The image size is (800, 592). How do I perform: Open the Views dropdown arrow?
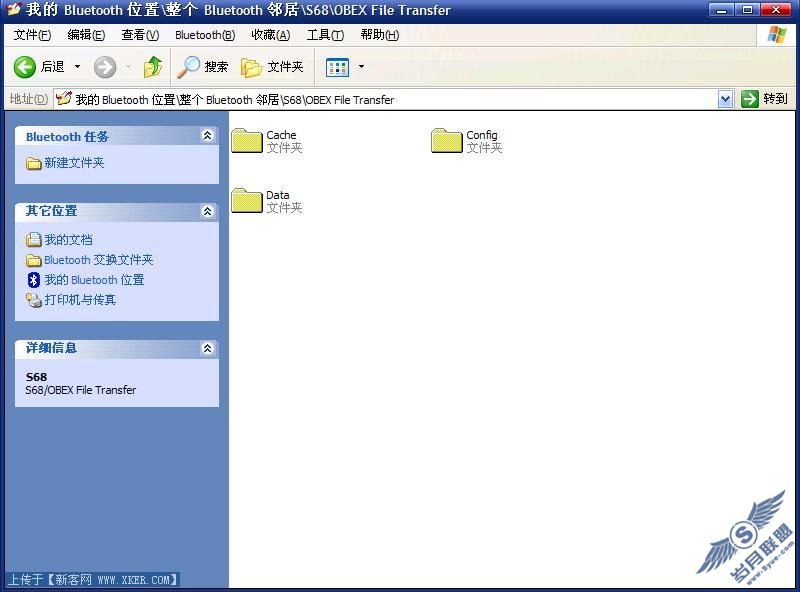point(361,66)
